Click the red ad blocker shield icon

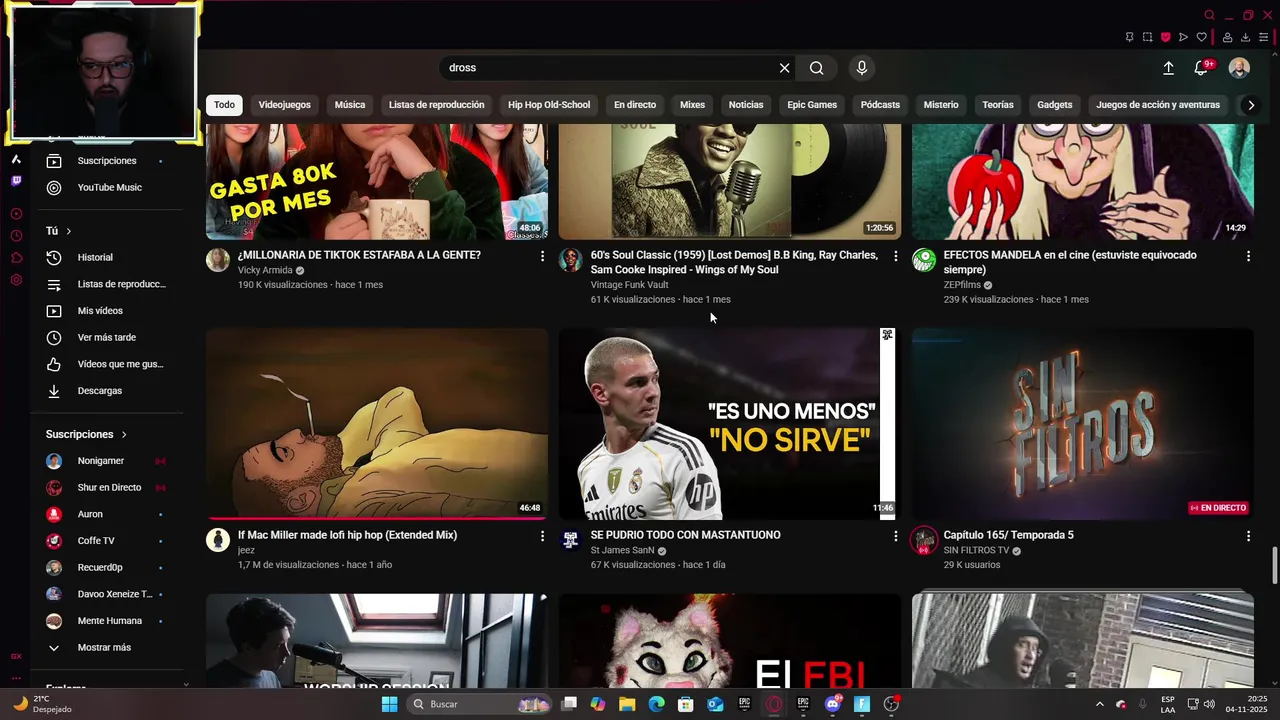coord(1165,37)
